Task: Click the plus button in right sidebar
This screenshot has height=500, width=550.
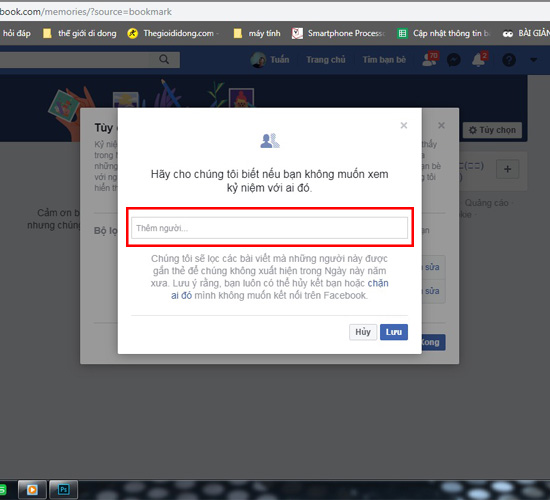Action: pos(507,169)
